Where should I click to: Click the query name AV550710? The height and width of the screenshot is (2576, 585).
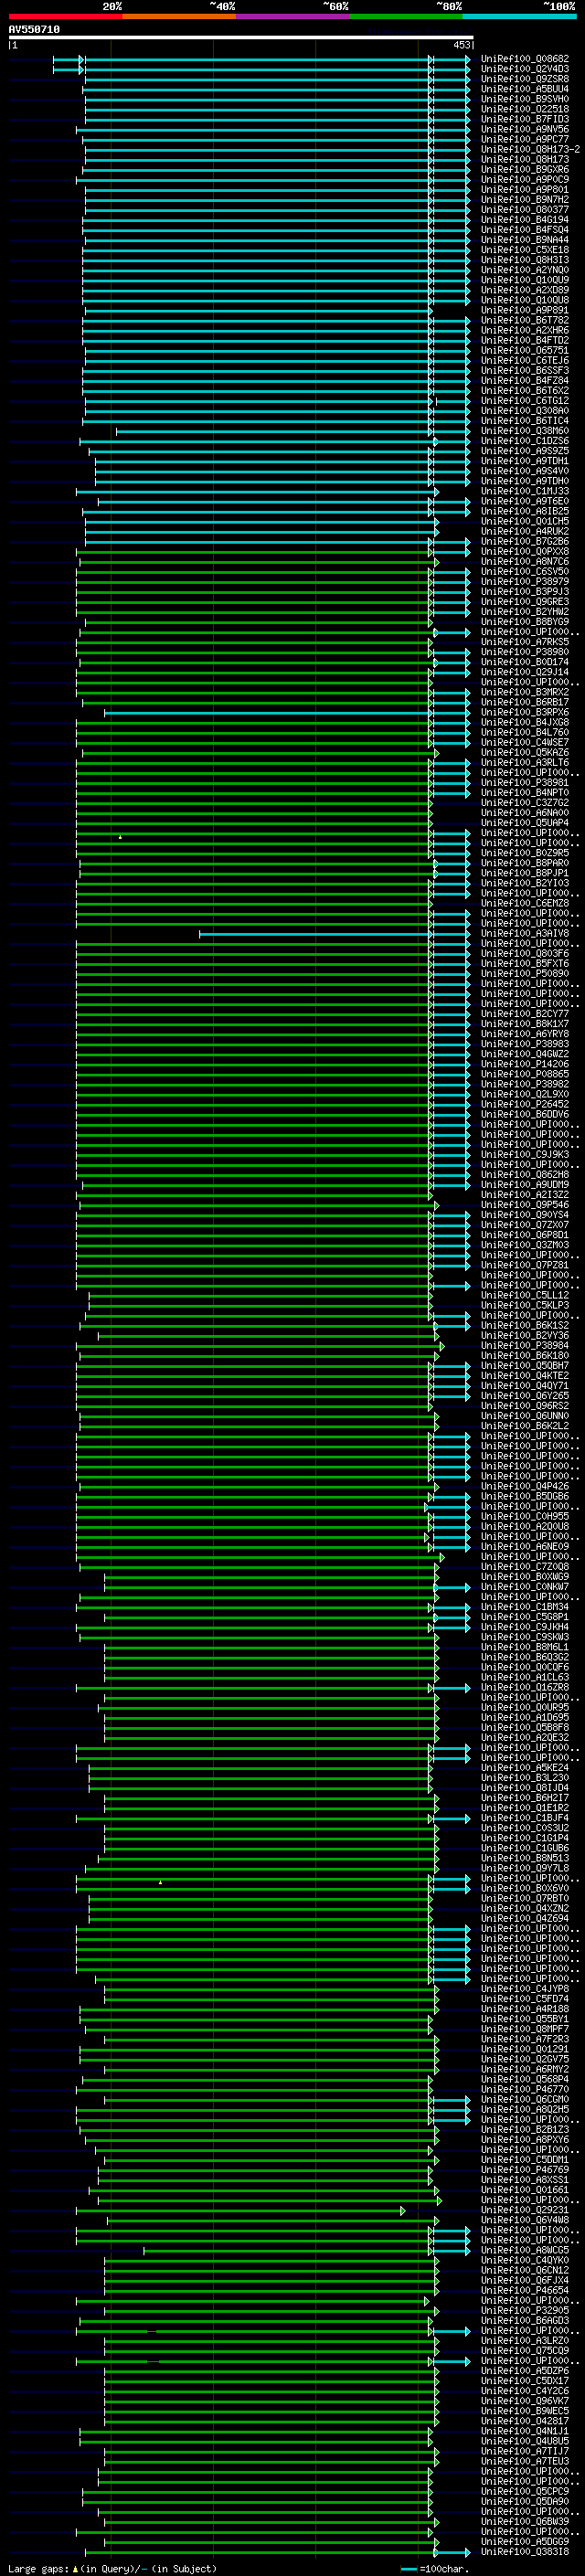pyautogui.click(x=34, y=30)
